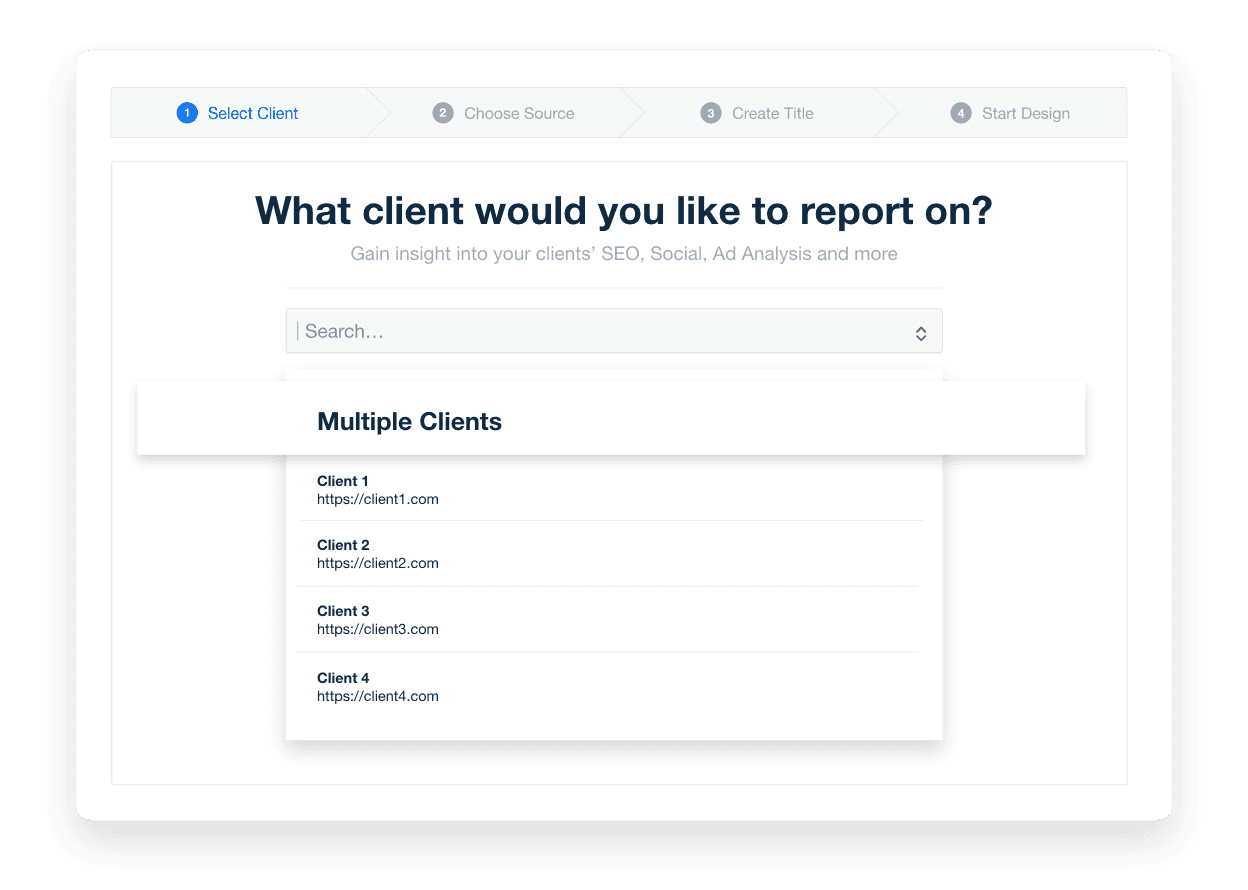Go to the Choose Source step
Viewport: 1248px width, 890px height.
pos(519,113)
